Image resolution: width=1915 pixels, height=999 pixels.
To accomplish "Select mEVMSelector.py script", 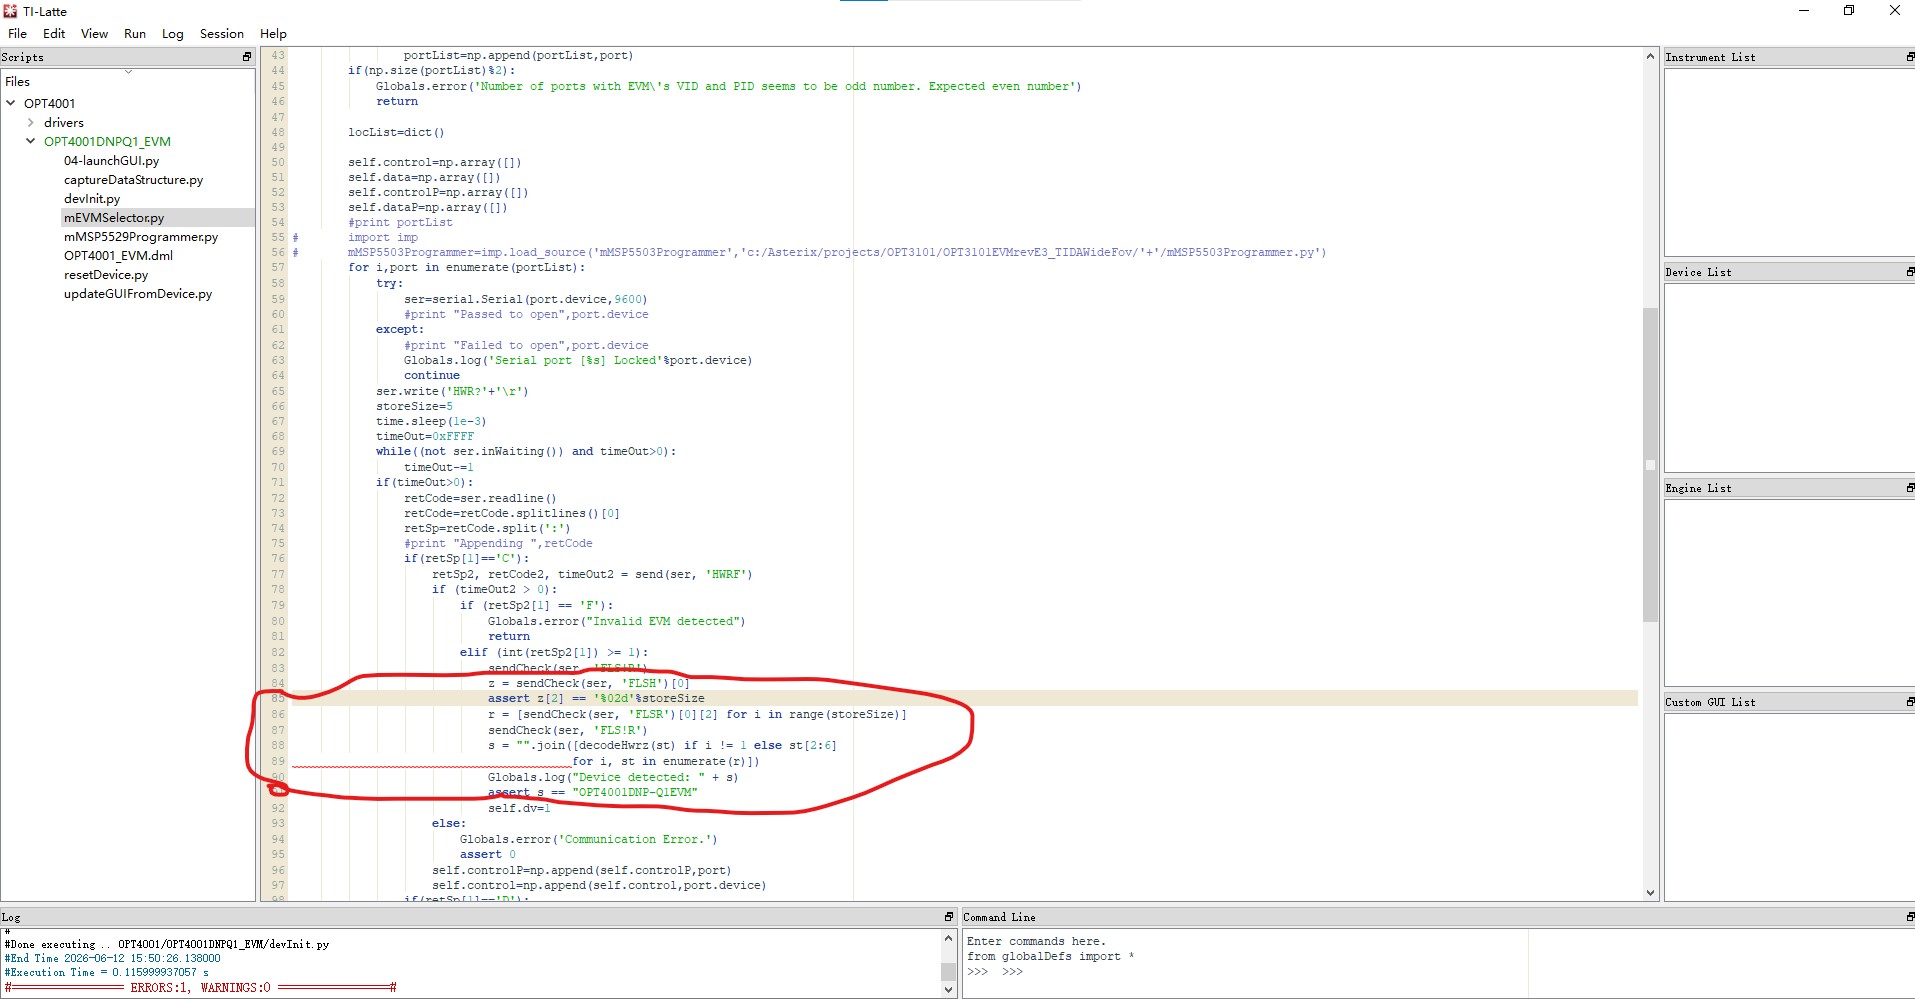I will click(114, 218).
